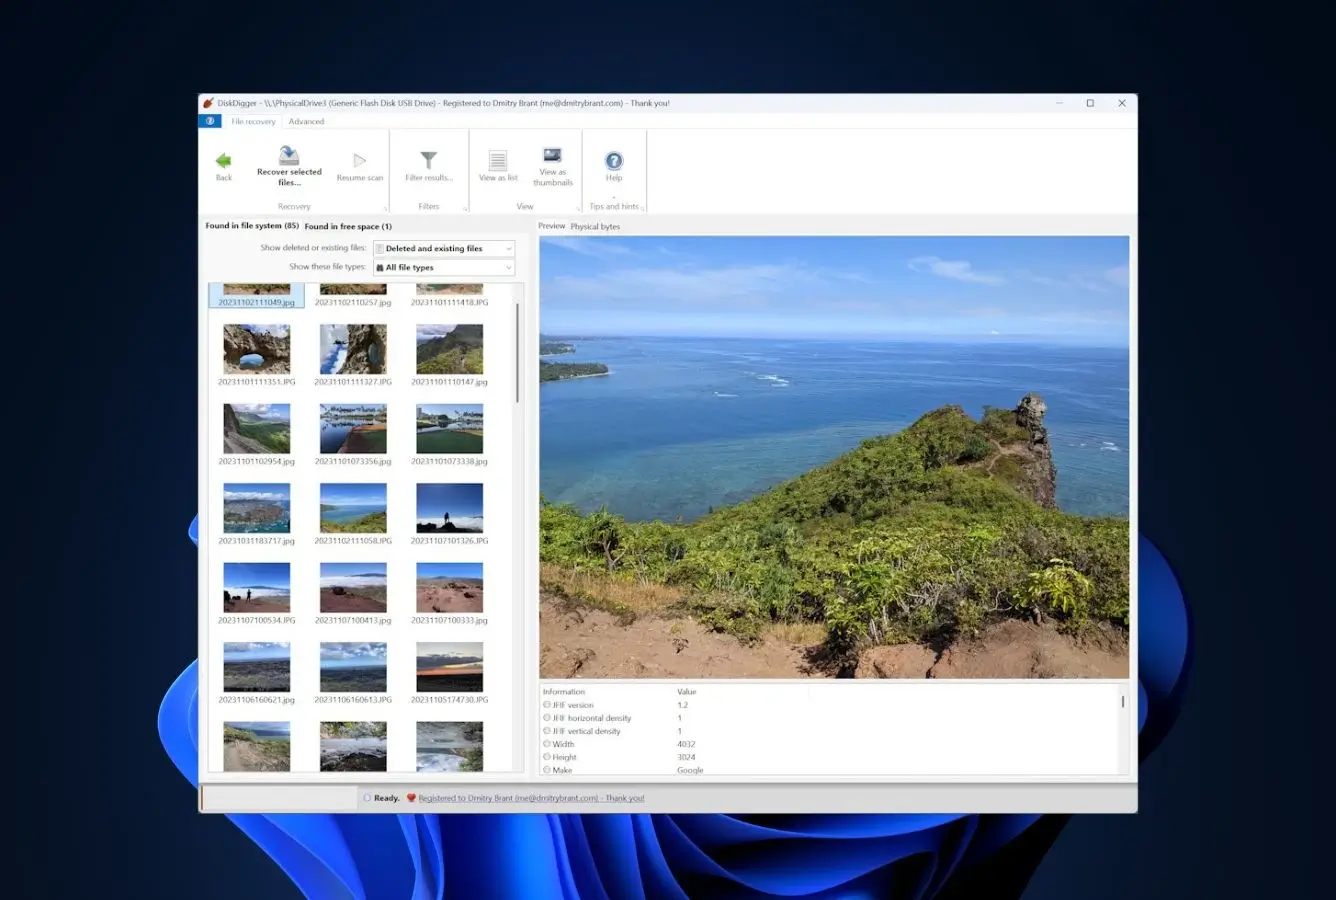1336x900 pixels.
Task: Select thumbnail 20231101102954.jpg
Action: point(257,435)
